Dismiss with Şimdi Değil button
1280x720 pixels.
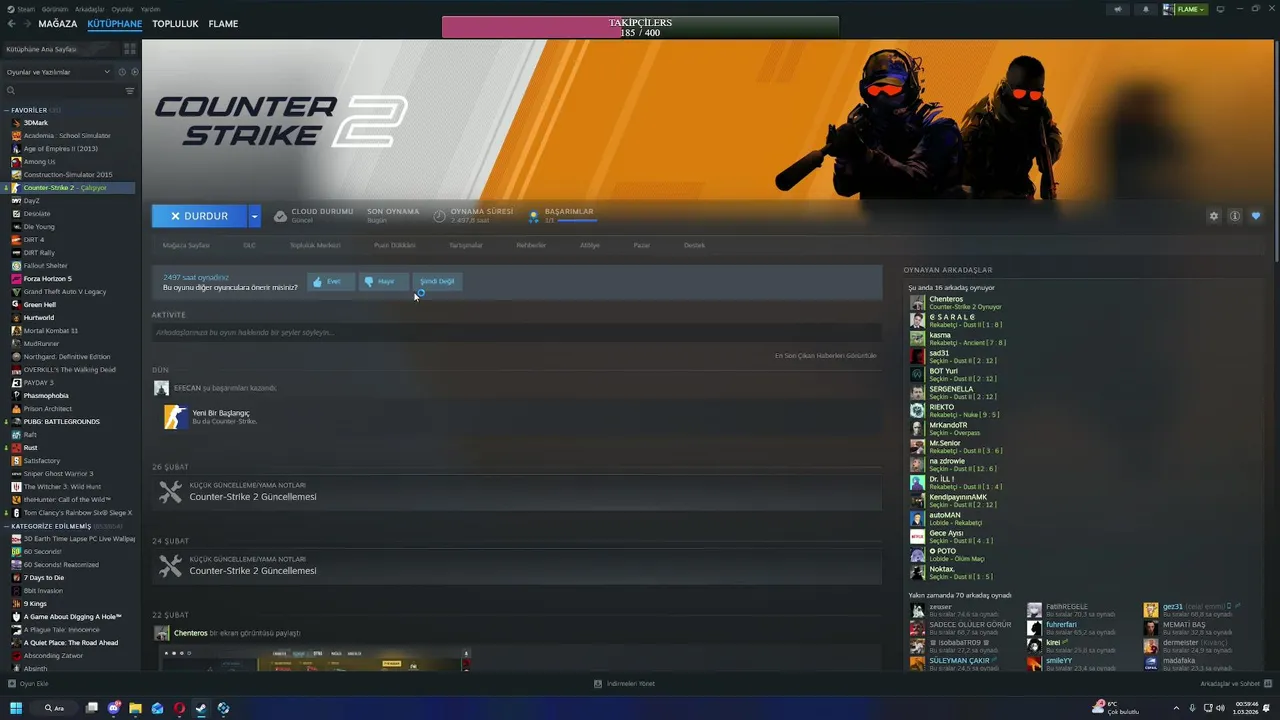pos(437,282)
